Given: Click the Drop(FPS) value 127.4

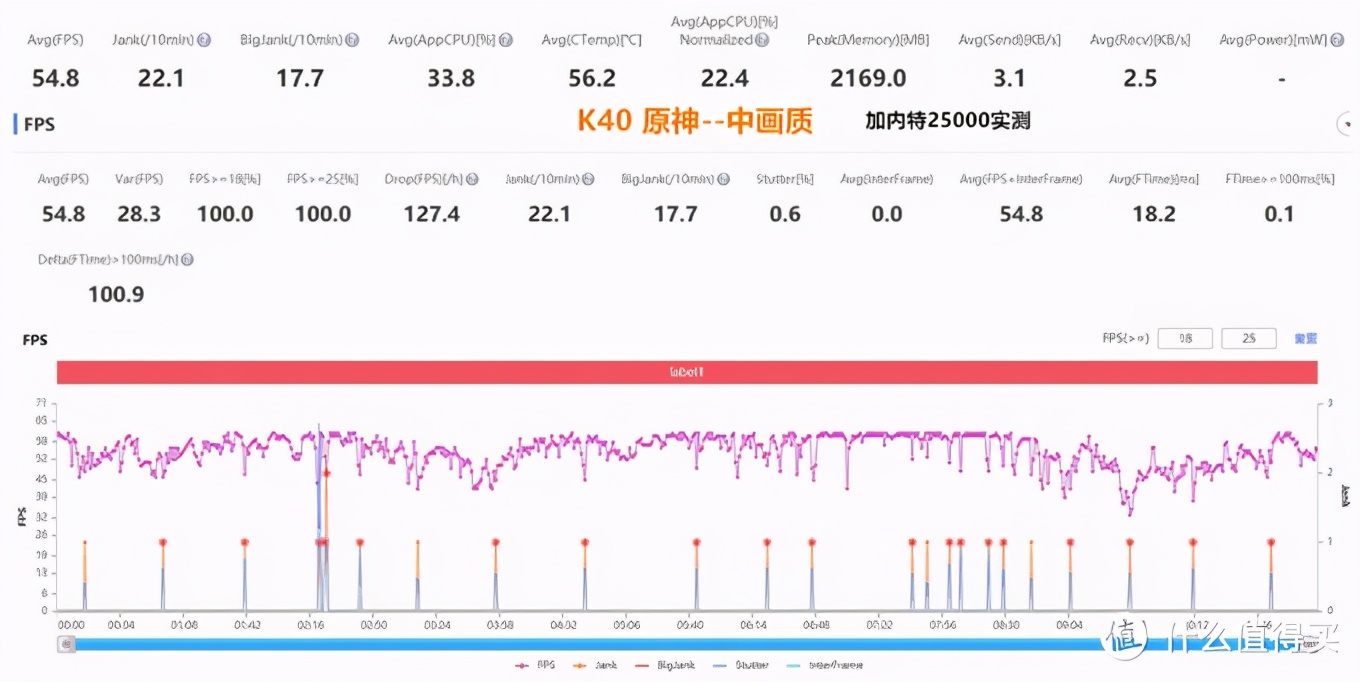Looking at the screenshot, I should 431,214.
